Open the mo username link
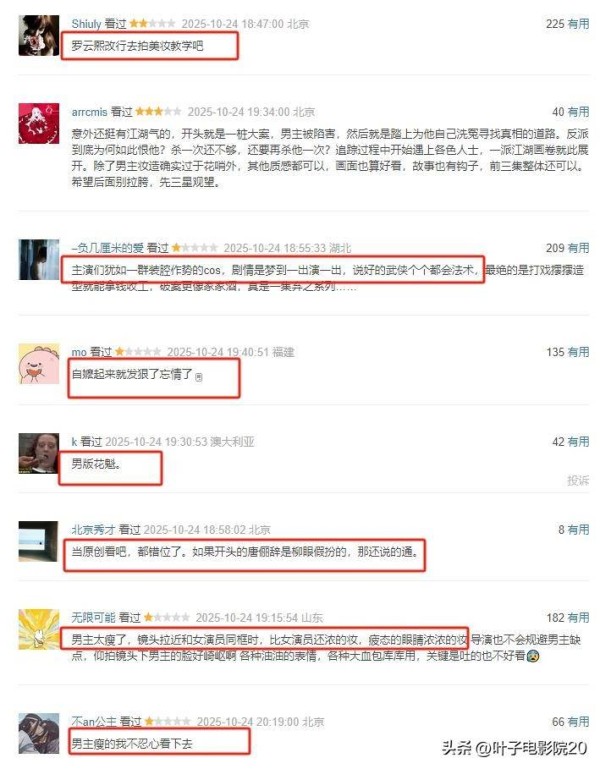Viewport: 600px width, 769px height. click(x=79, y=352)
